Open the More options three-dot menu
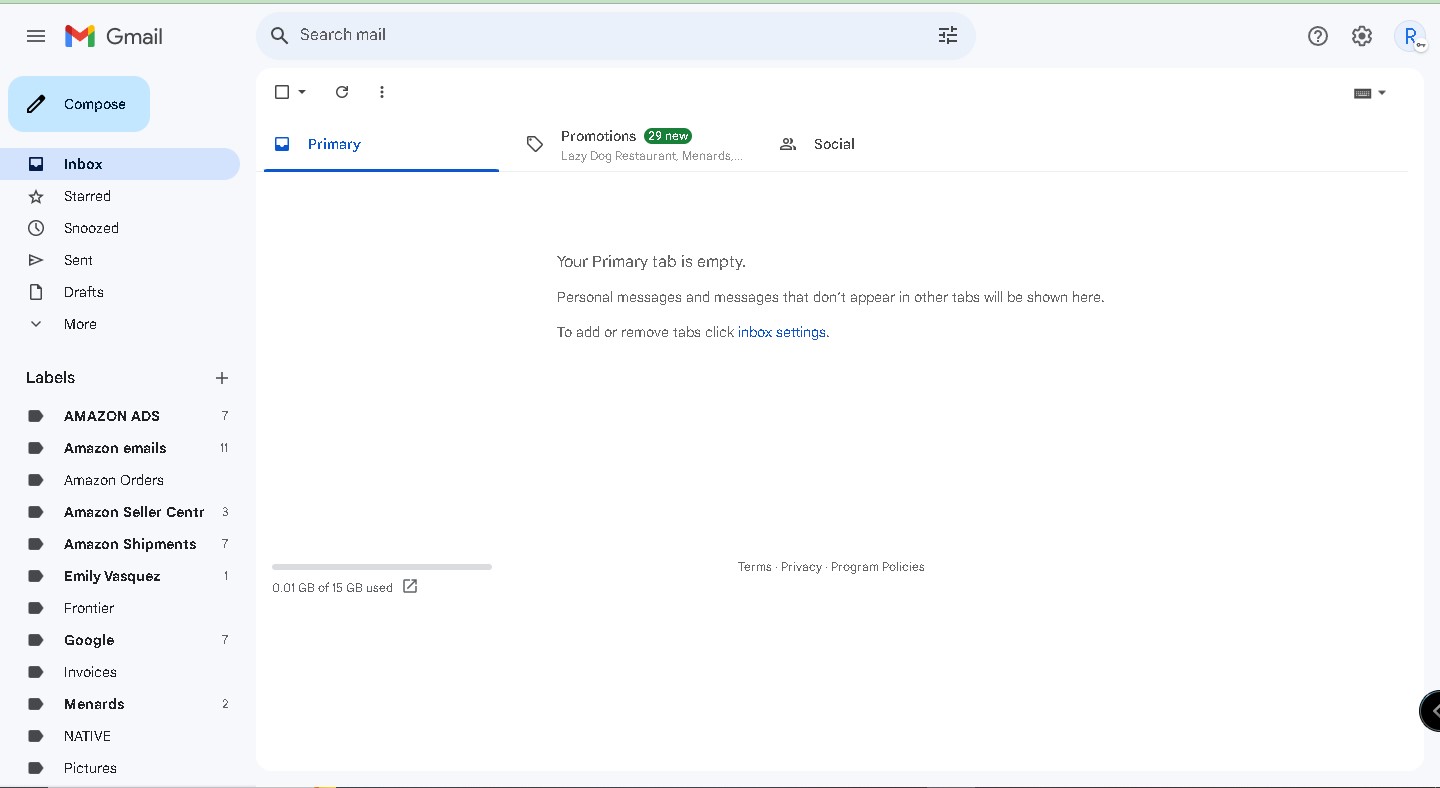The image size is (1440, 788). point(382,92)
